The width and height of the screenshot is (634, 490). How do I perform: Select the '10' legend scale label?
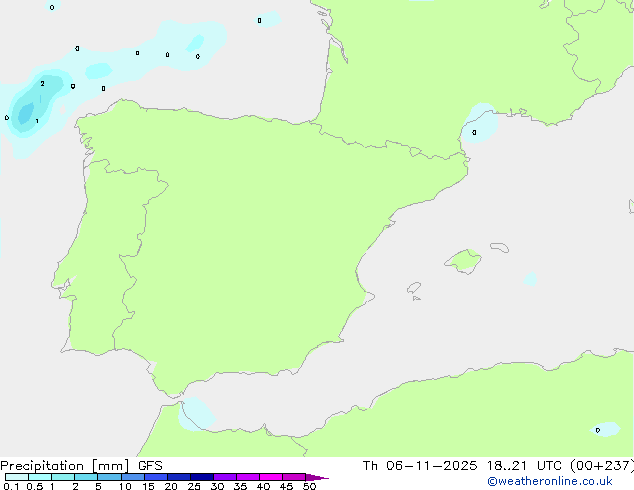[x=125, y=486]
